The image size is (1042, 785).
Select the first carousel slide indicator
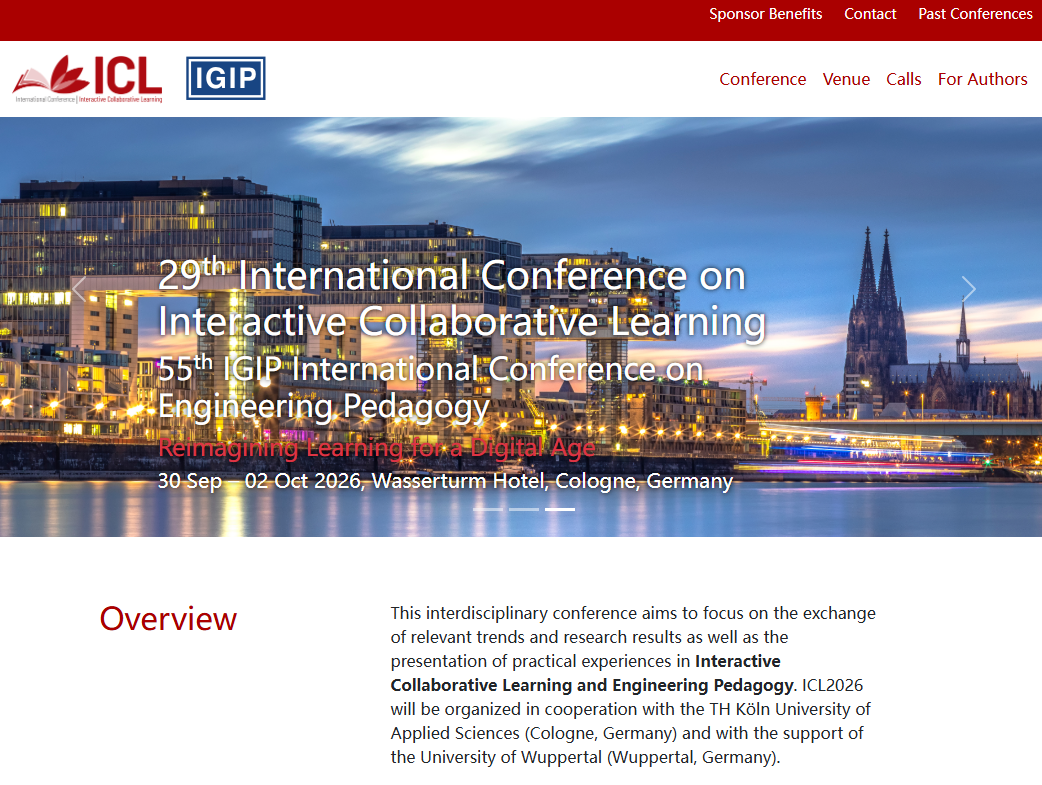tap(488, 509)
